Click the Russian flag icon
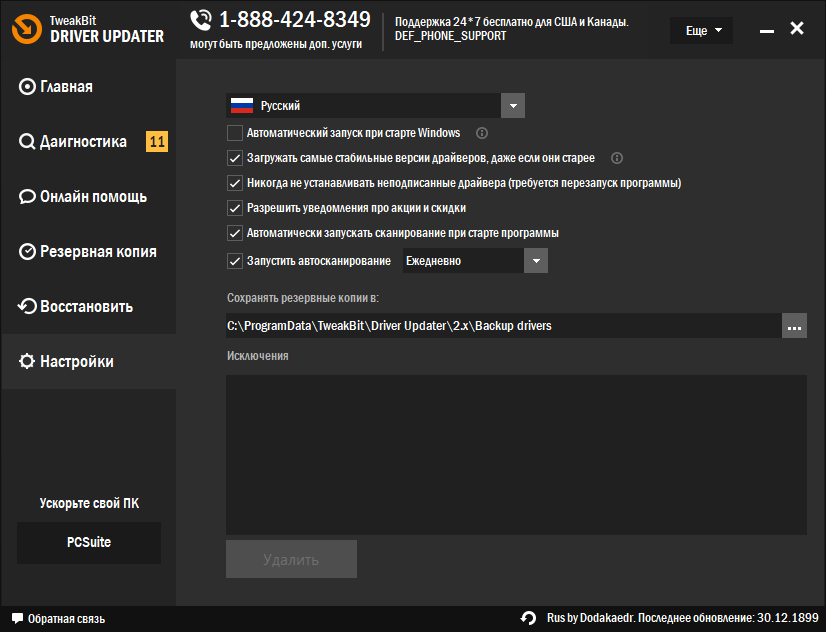 click(x=242, y=106)
